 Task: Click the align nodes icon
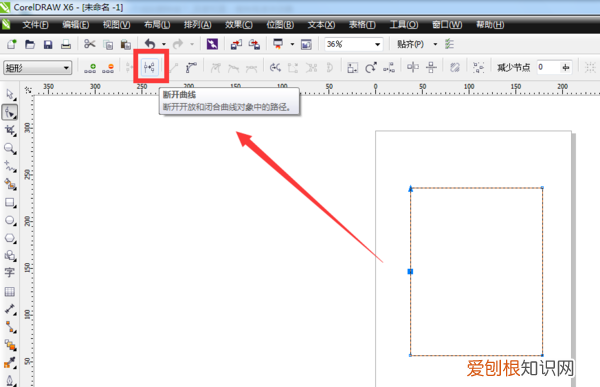click(x=389, y=68)
